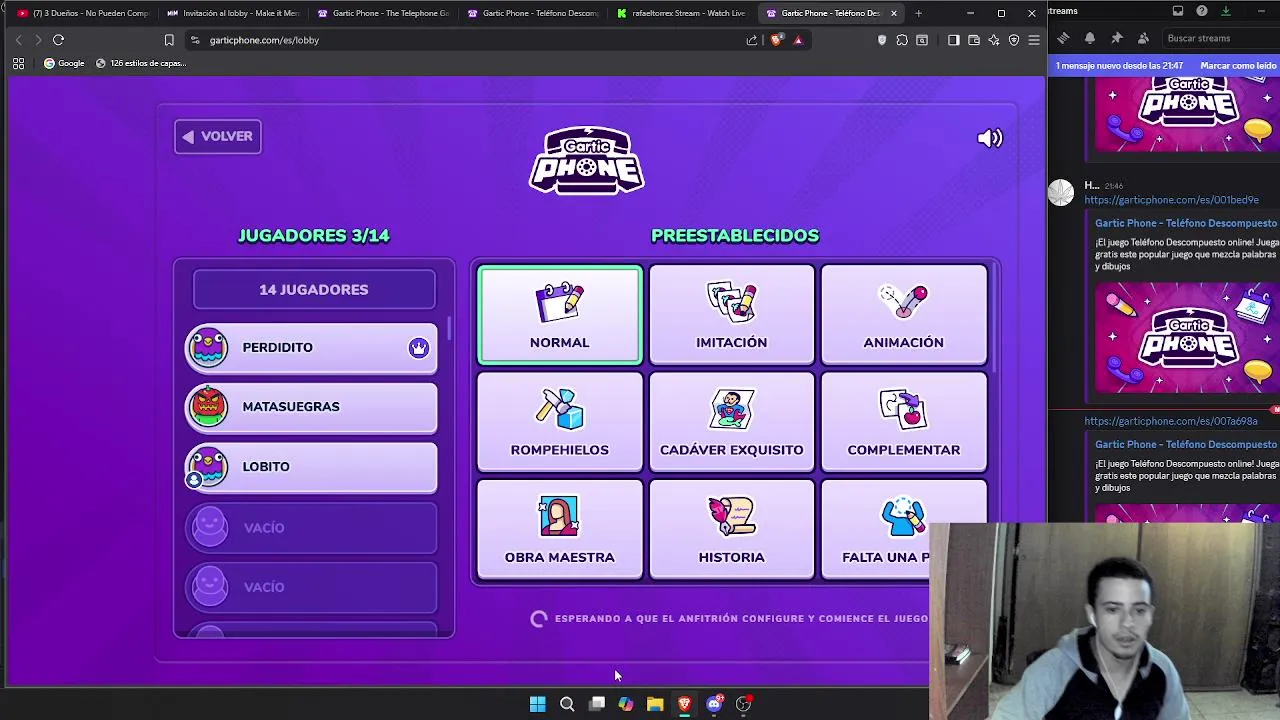
Task: Switch to the Invitación al lobby tab
Action: (233, 13)
